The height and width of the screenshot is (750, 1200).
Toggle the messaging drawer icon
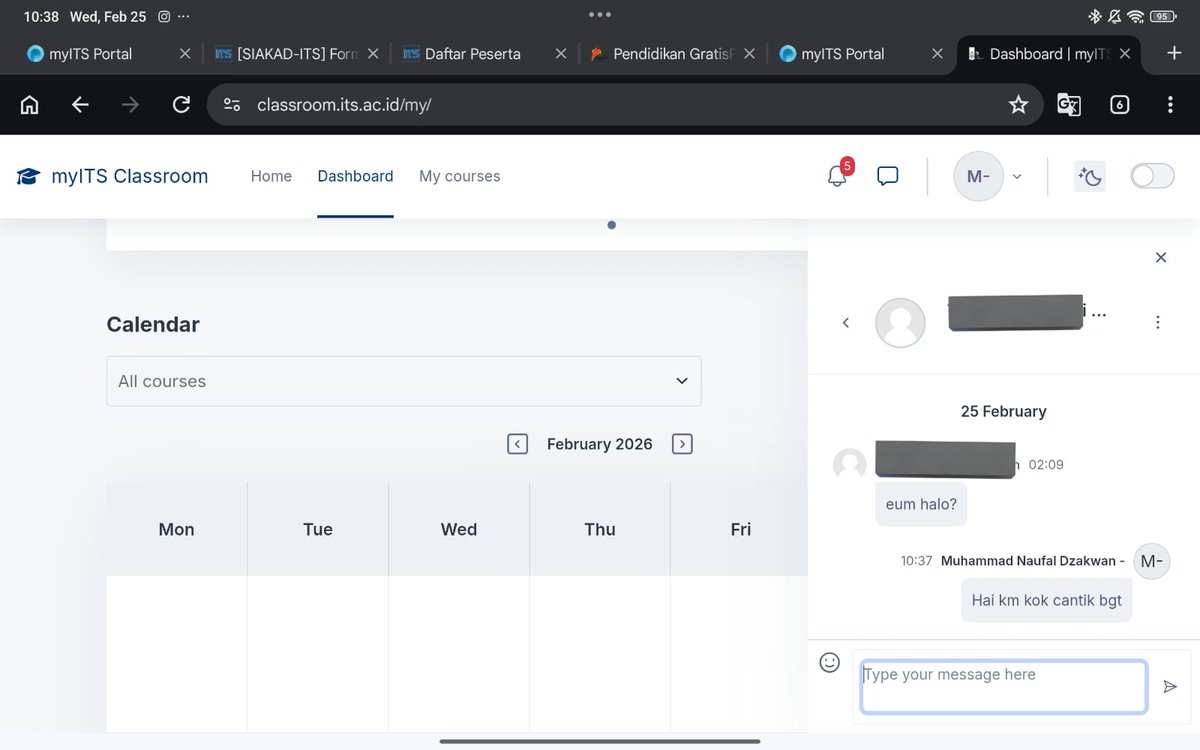[x=887, y=176]
